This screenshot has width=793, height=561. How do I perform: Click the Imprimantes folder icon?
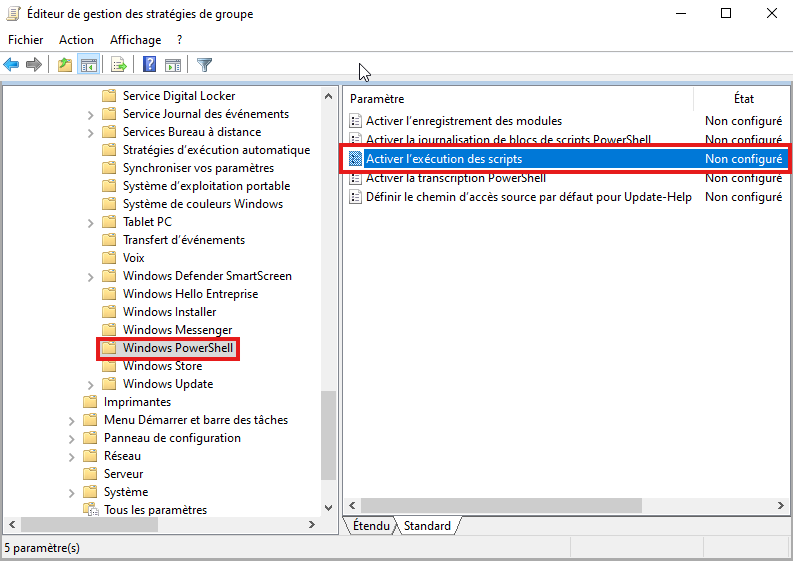click(90, 402)
